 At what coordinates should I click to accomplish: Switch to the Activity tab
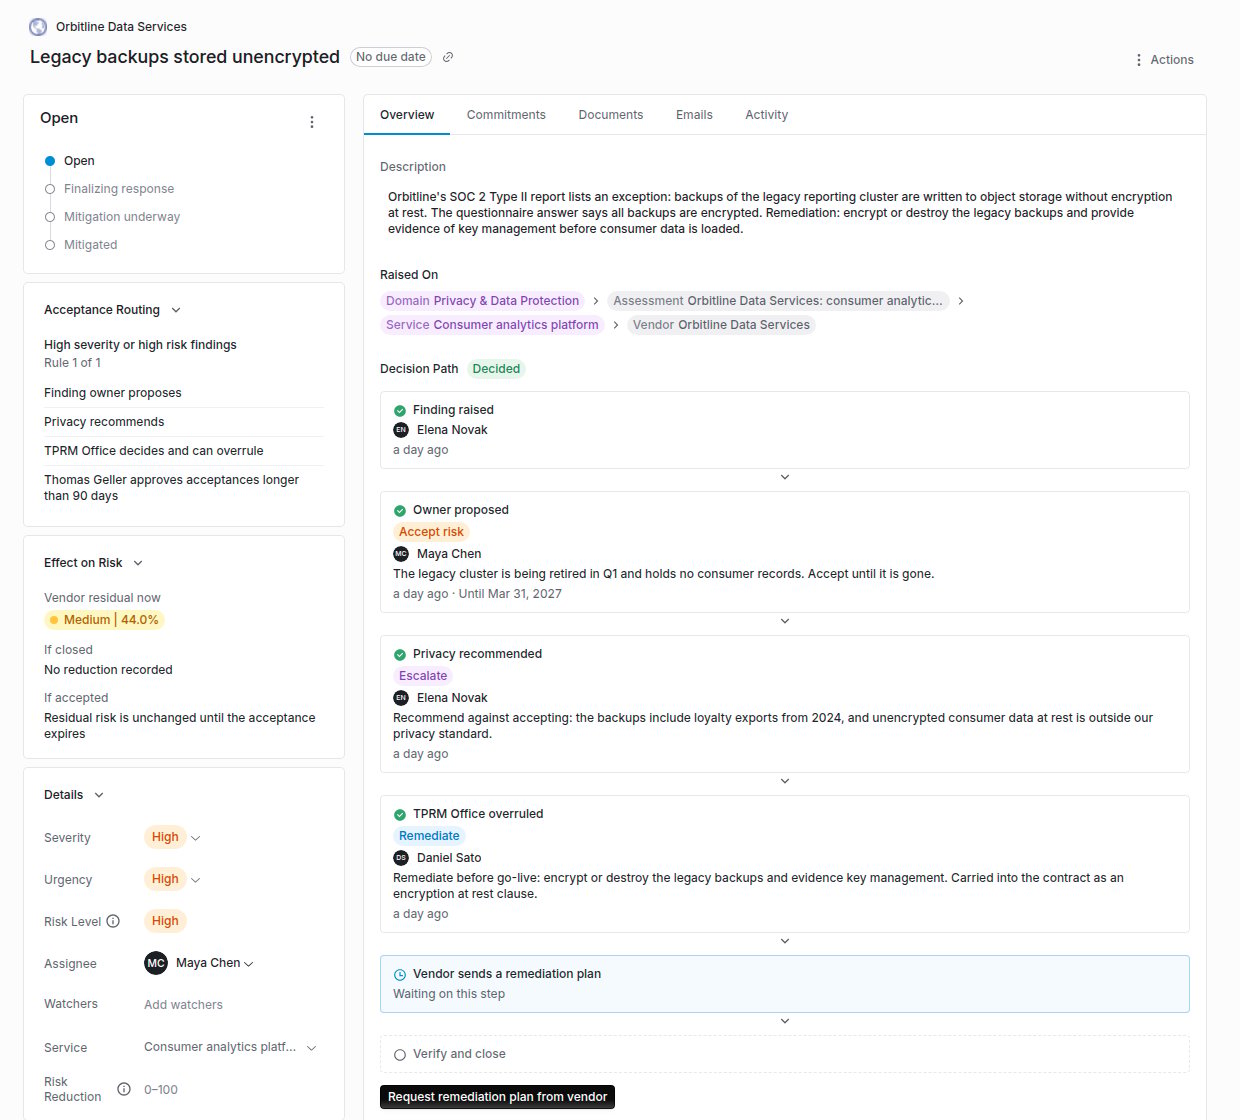click(x=767, y=115)
